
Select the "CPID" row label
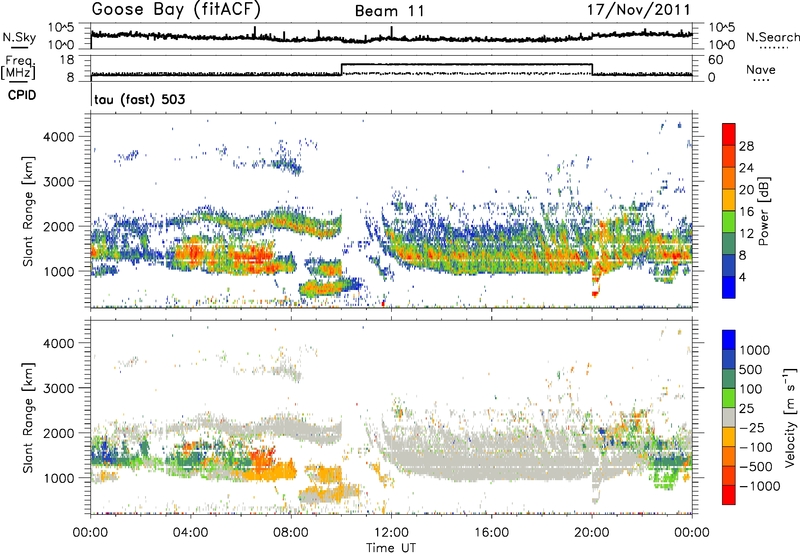(x=22, y=95)
